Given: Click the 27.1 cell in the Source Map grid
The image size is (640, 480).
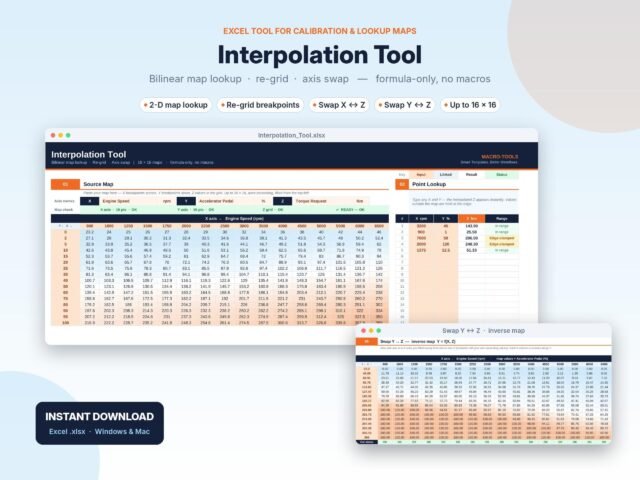Looking at the screenshot, I should tap(89, 238).
